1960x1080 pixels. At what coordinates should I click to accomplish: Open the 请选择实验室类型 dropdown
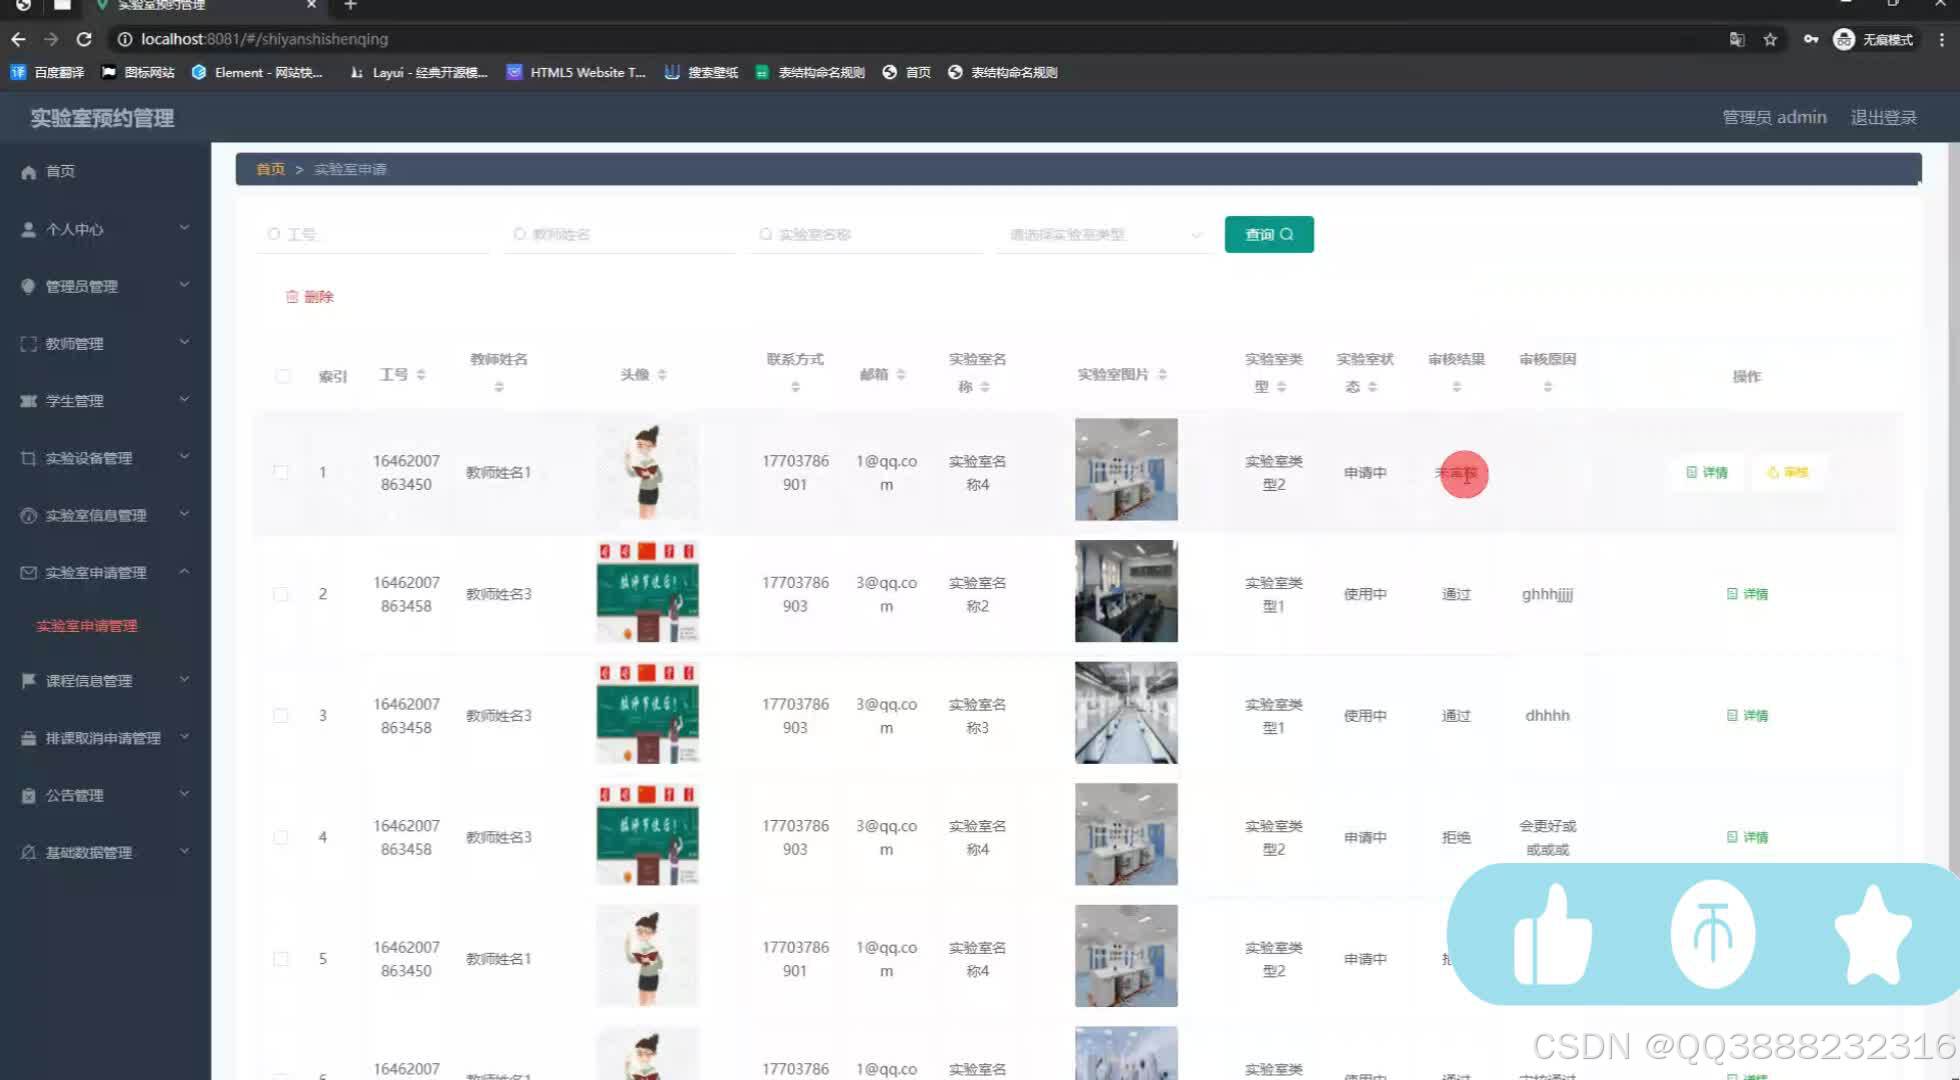[1100, 234]
